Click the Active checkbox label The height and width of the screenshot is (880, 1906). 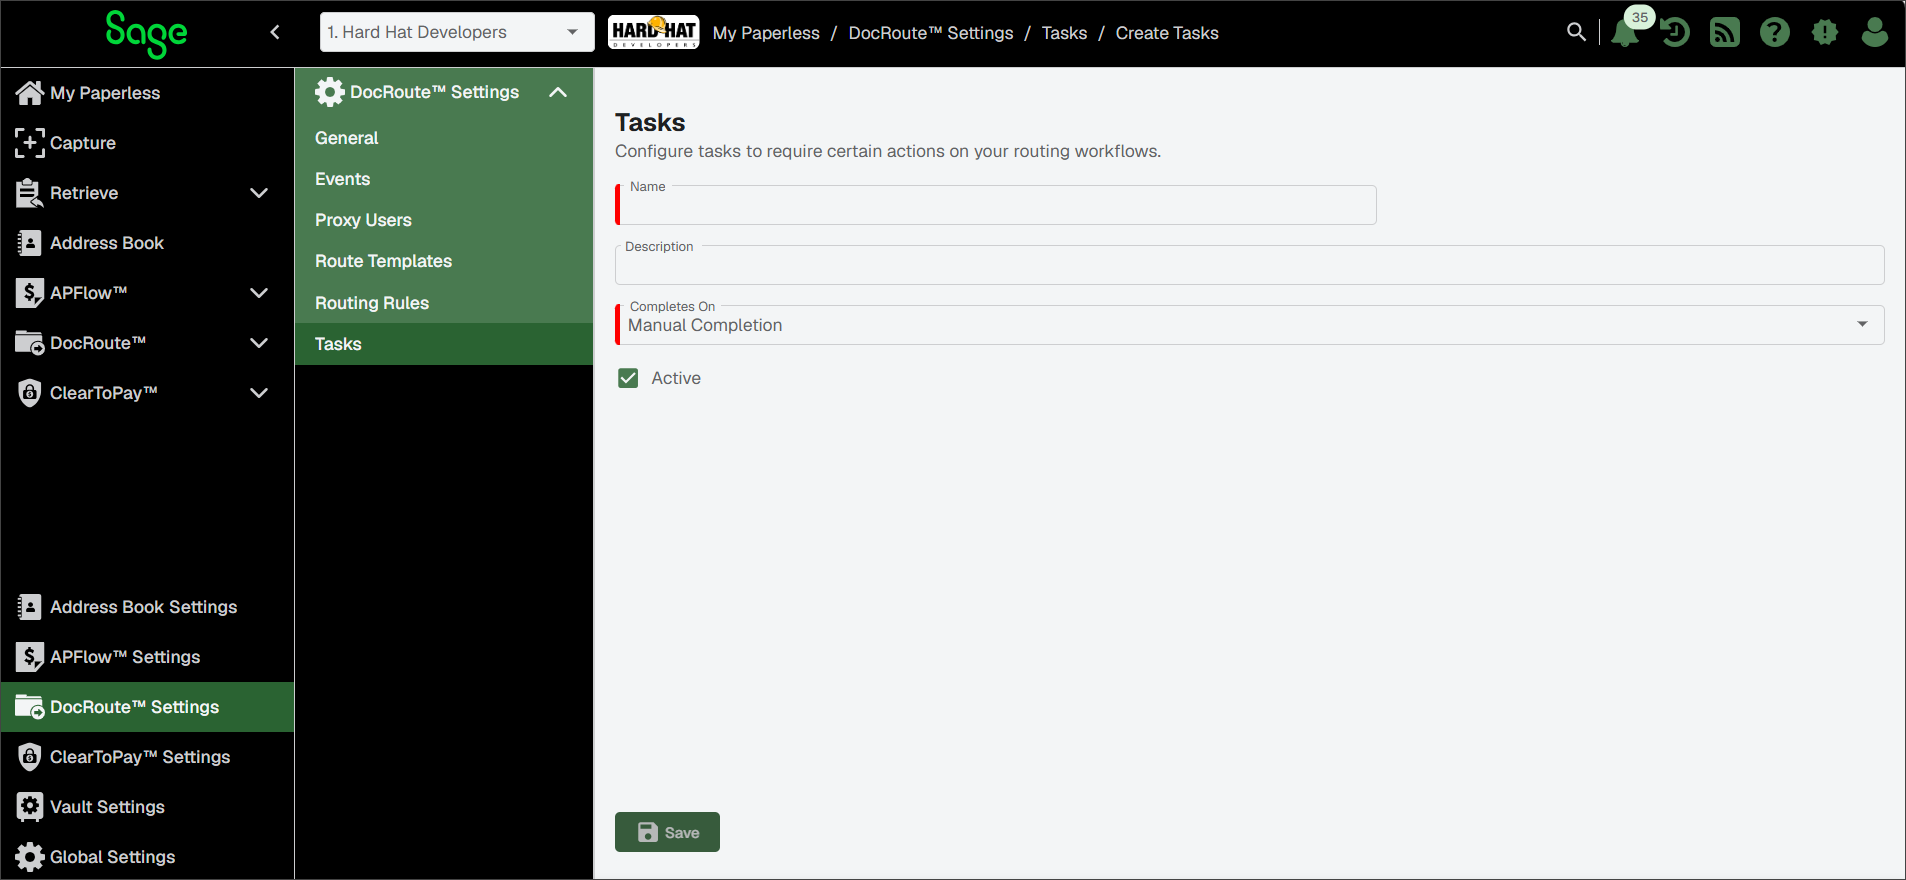pyautogui.click(x=676, y=378)
